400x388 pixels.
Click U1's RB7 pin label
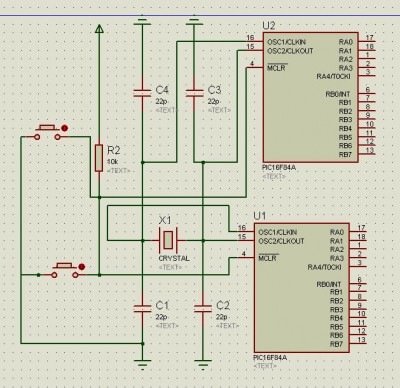[336, 344]
